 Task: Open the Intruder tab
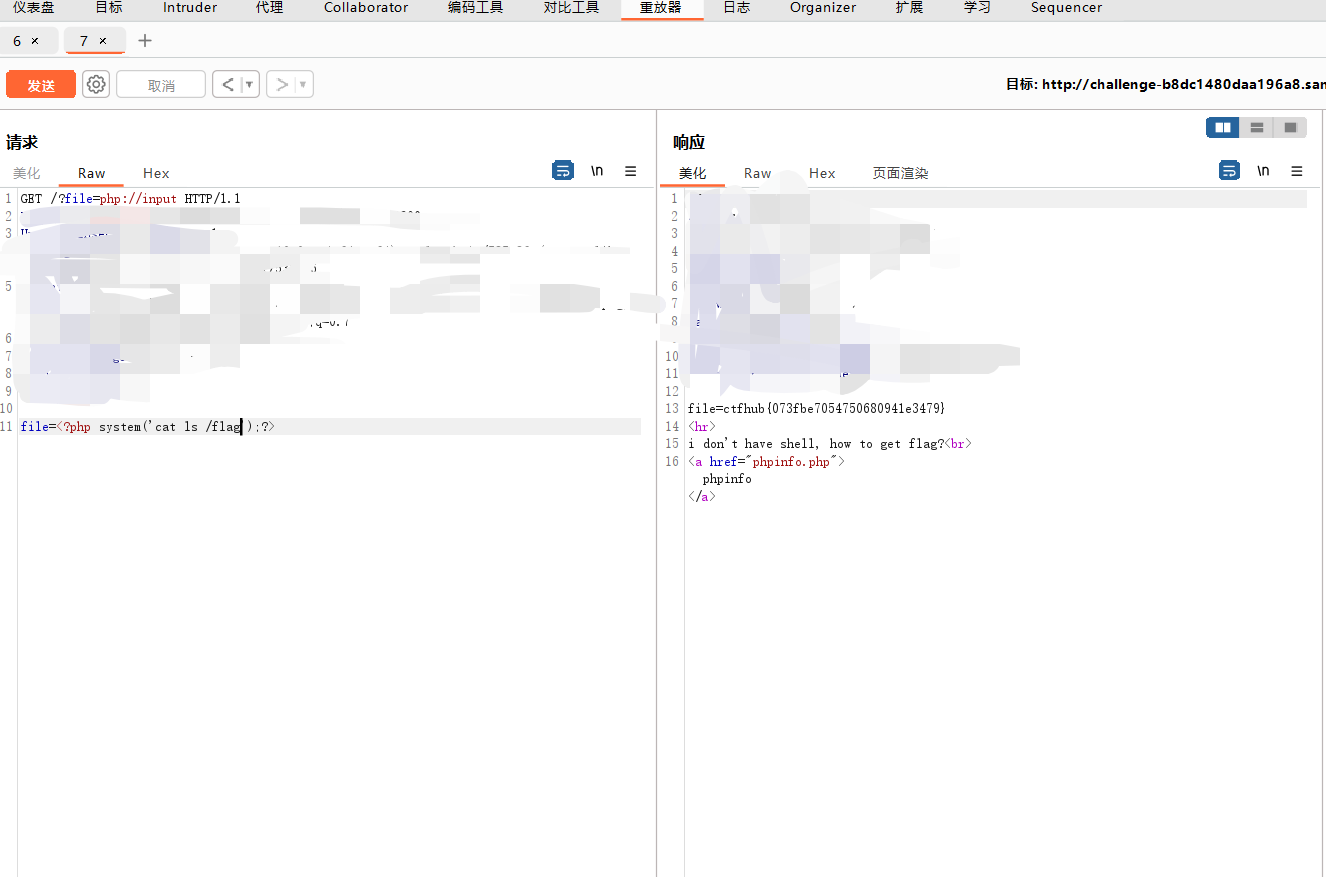click(x=190, y=8)
